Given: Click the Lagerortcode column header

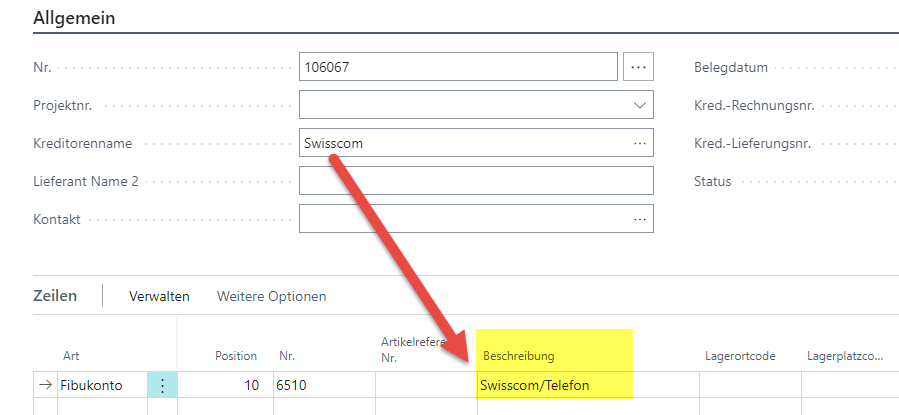Looking at the screenshot, I should [x=740, y=356].
